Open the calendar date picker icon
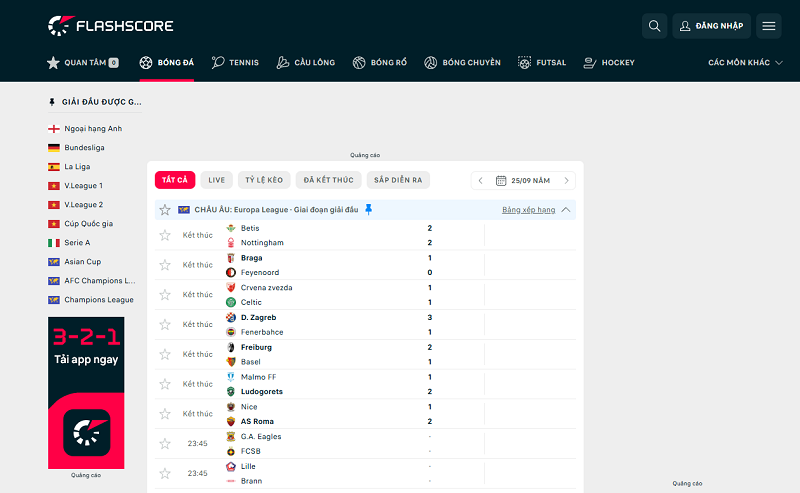The width and height of the screenshot is (800, 493). pos(501,181)
